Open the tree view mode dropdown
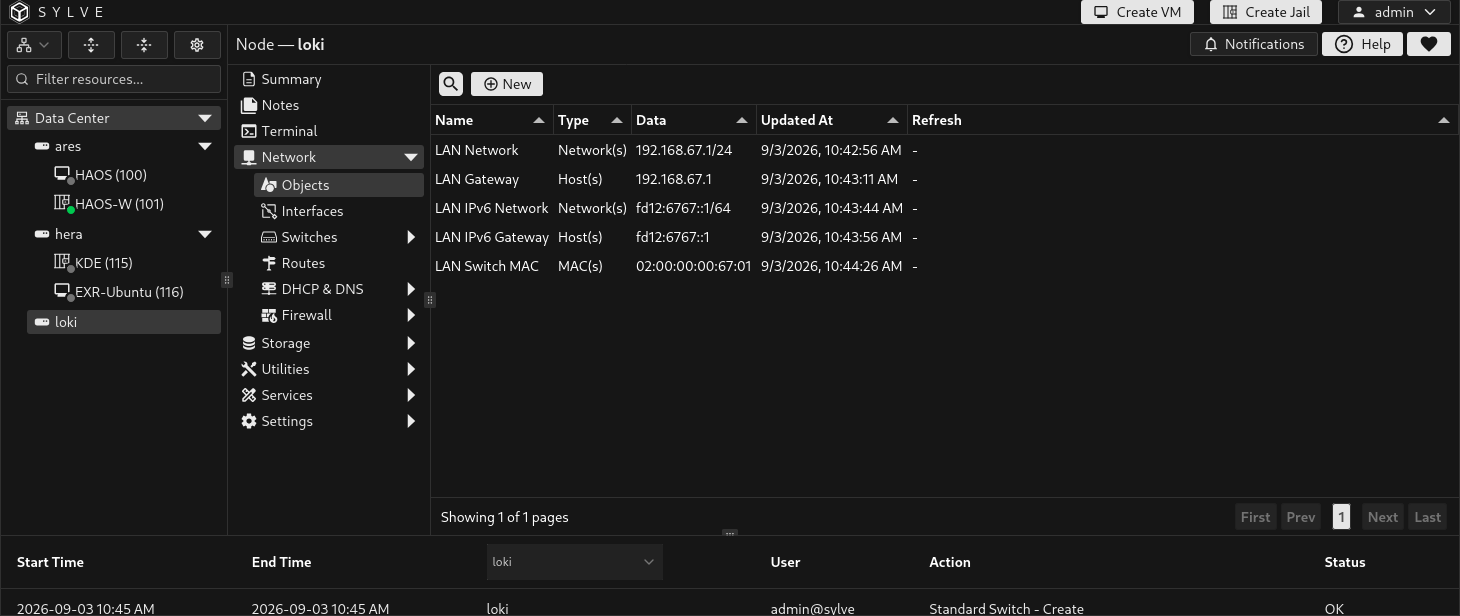 pos(34,45)
